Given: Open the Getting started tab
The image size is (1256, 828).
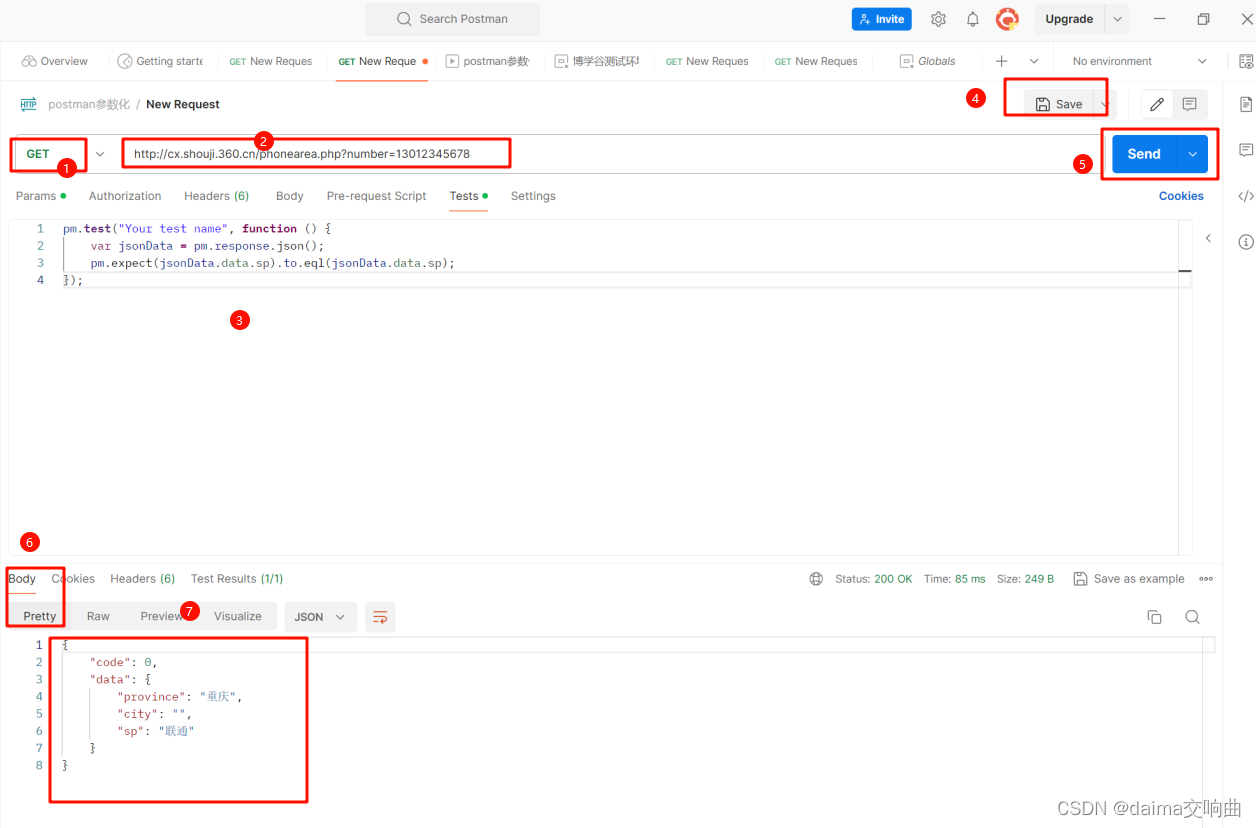Looking at the screenshot, I should coord(160,61).
